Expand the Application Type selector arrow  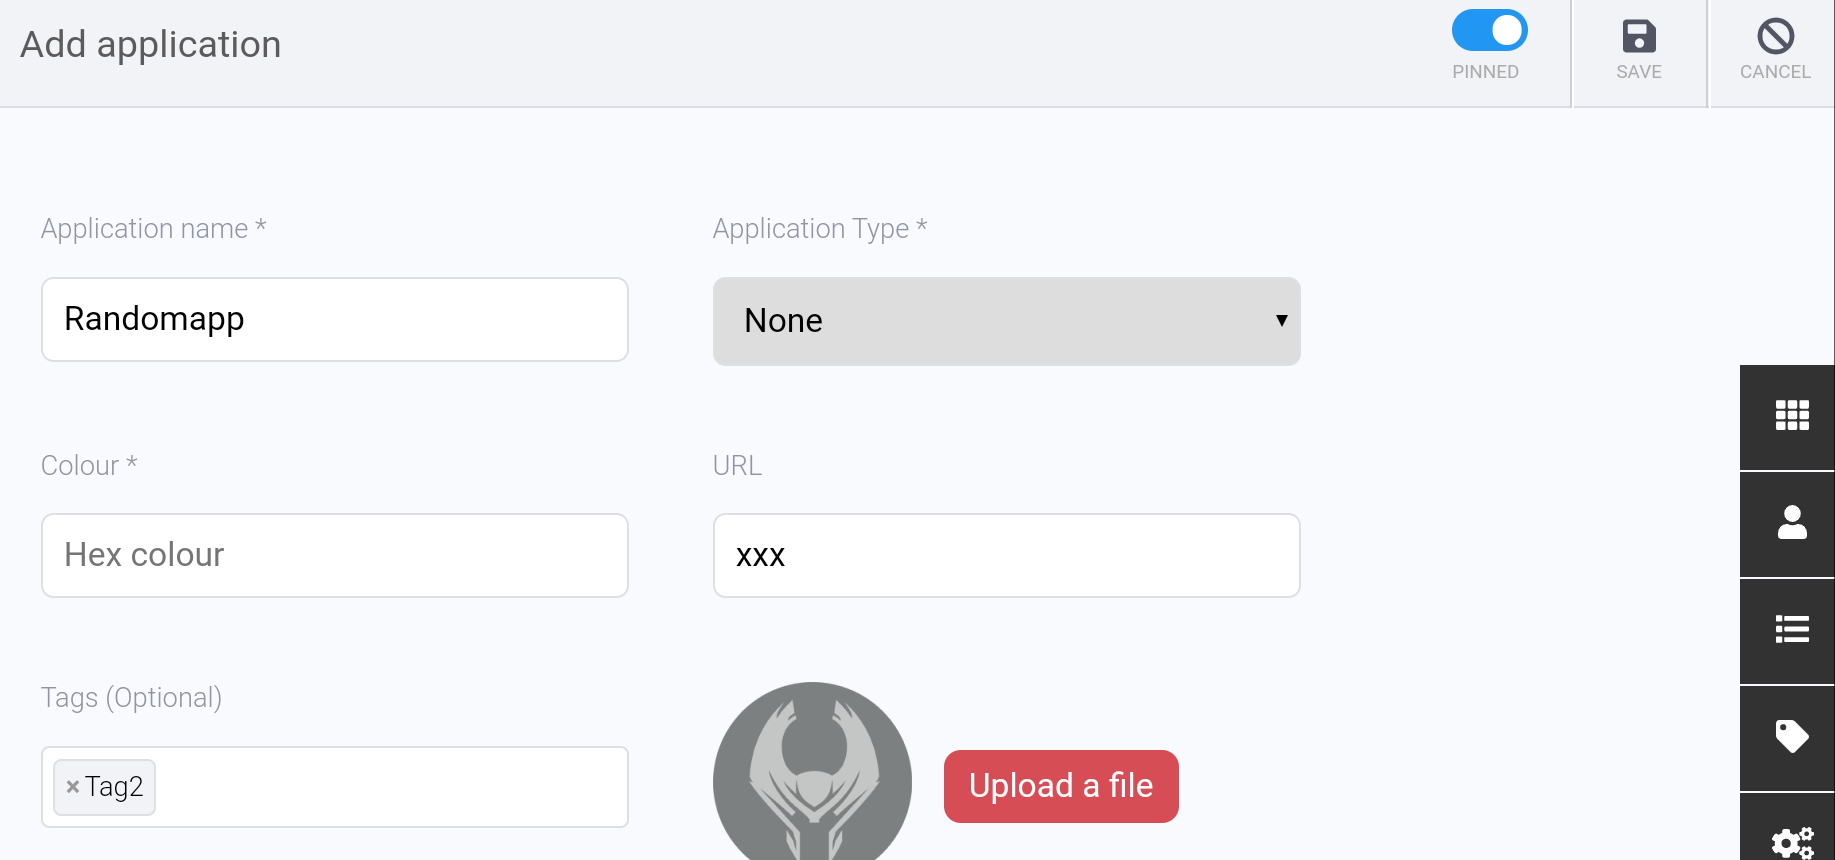point(1281,321)
